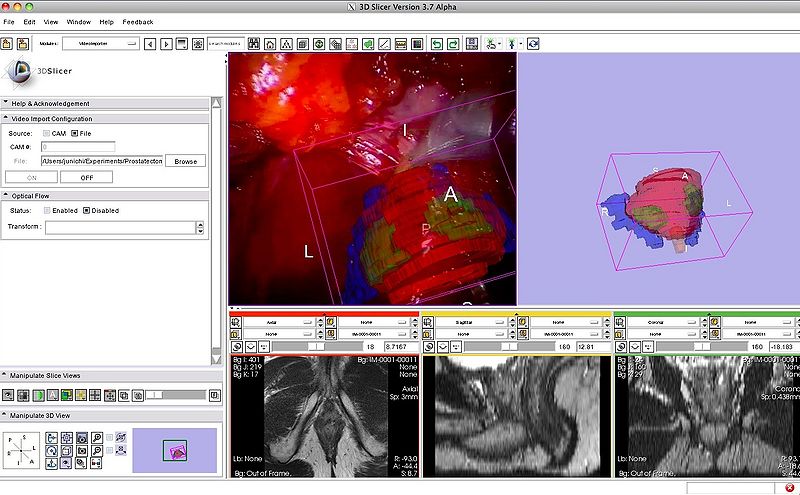Click the crosshair grid icon in Slice Views
Screen dimensions: 800x495
95,395
